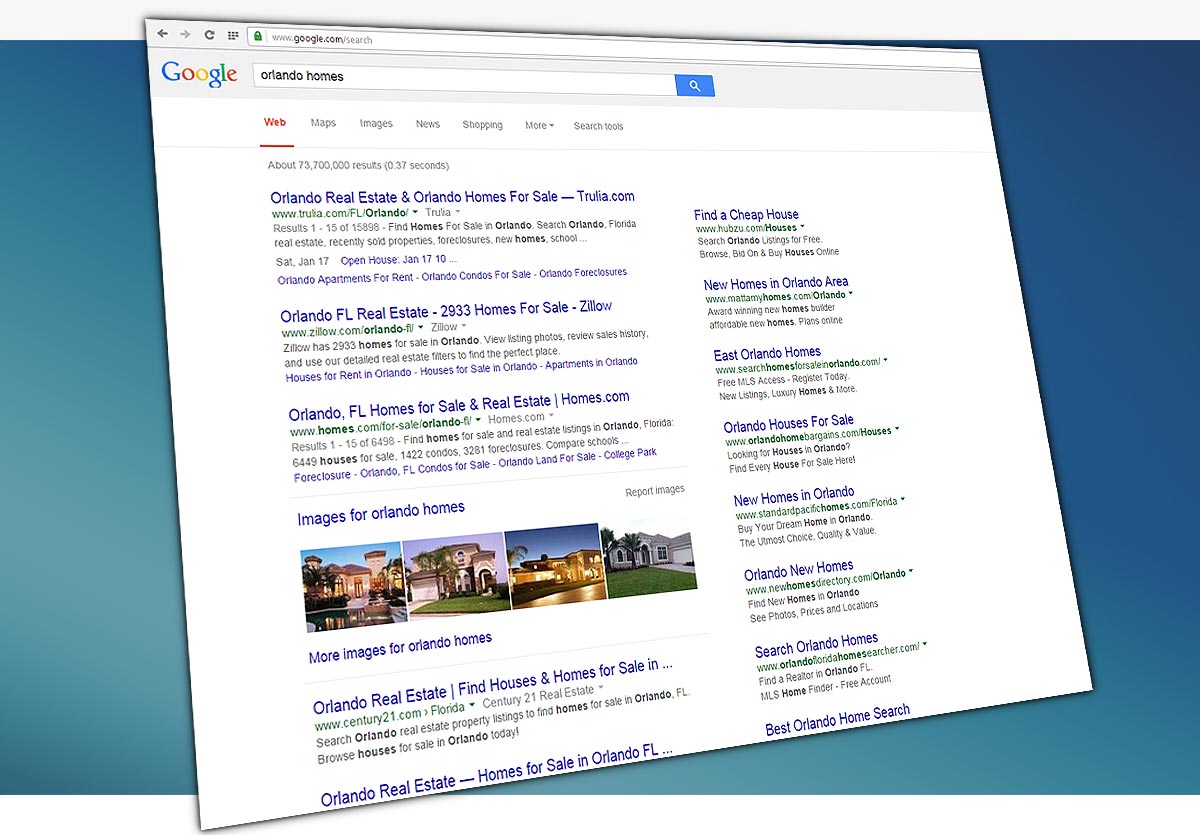
Task: Open the 'New Homes in Orlando' Standard Pacific ad
Action: 794,496
